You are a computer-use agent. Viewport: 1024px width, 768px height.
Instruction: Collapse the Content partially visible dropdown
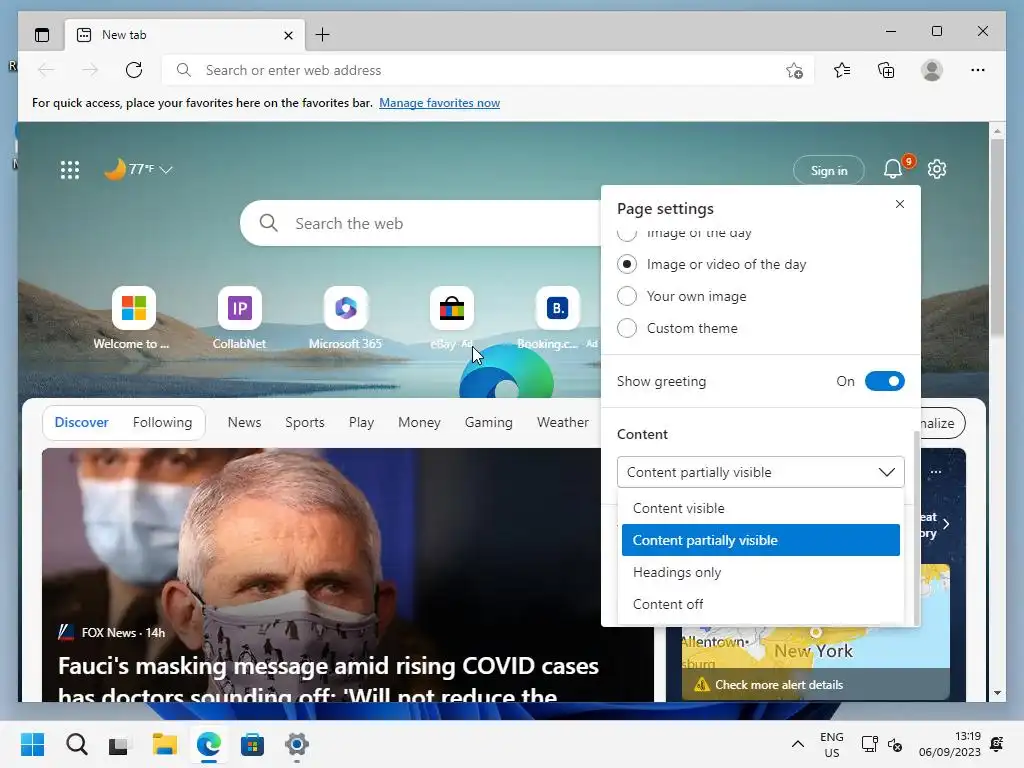760,472
